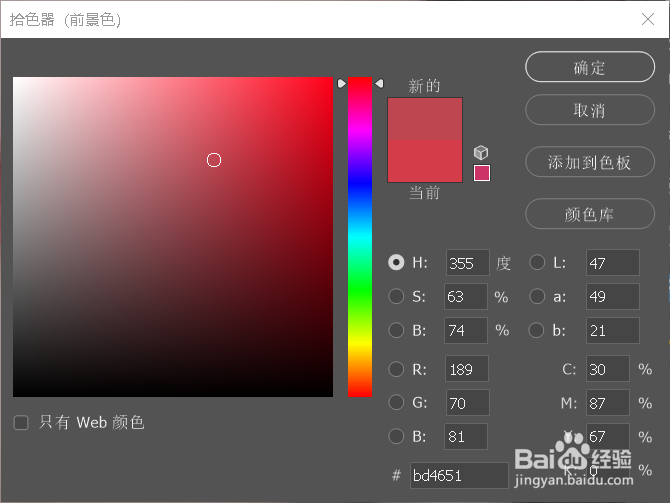
Task: Select the G green radio button
Action: click(x=396, y=402)
